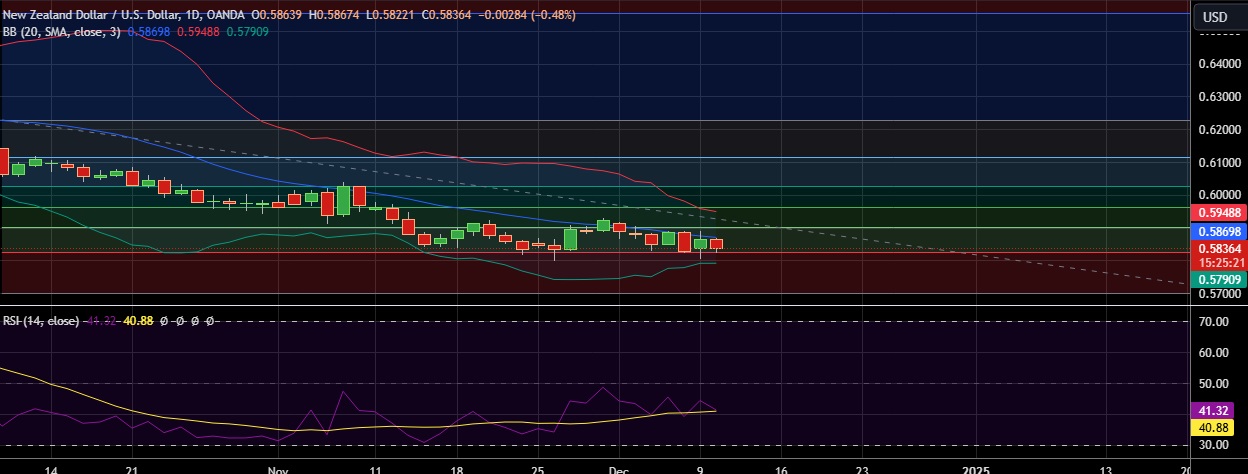
Task: Click the red 0.58364 last price label
Action: pyautogui.click(x=1219, y=248)
